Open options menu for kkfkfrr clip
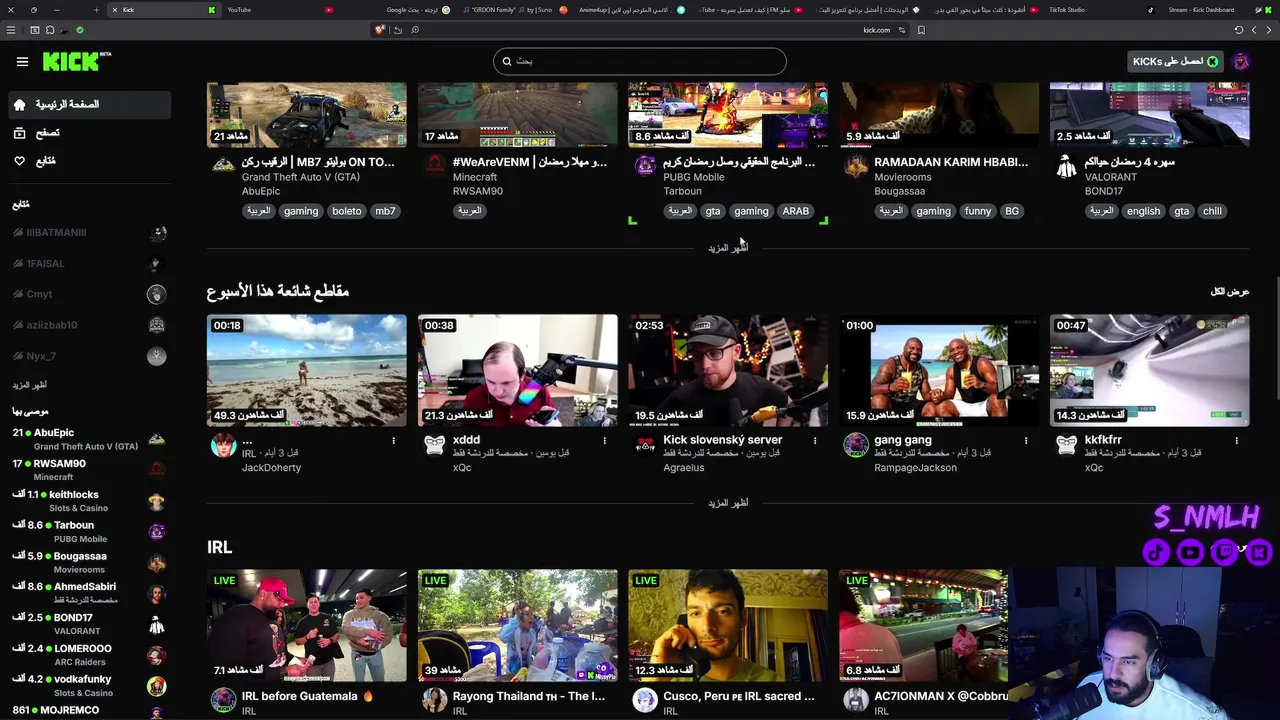This screenshot has height=720, width=1280. [1237, 440]
